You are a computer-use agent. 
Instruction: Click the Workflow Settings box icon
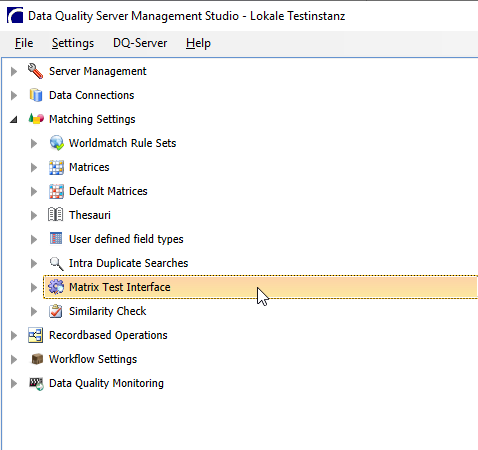tap(37, 359)
